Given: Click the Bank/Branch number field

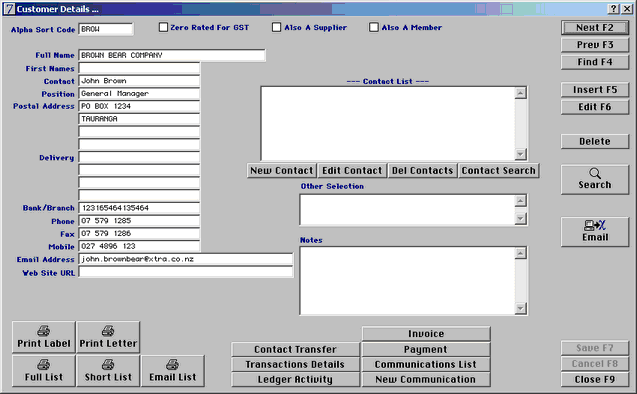Looking at the screenshot, I should (139, 208).
